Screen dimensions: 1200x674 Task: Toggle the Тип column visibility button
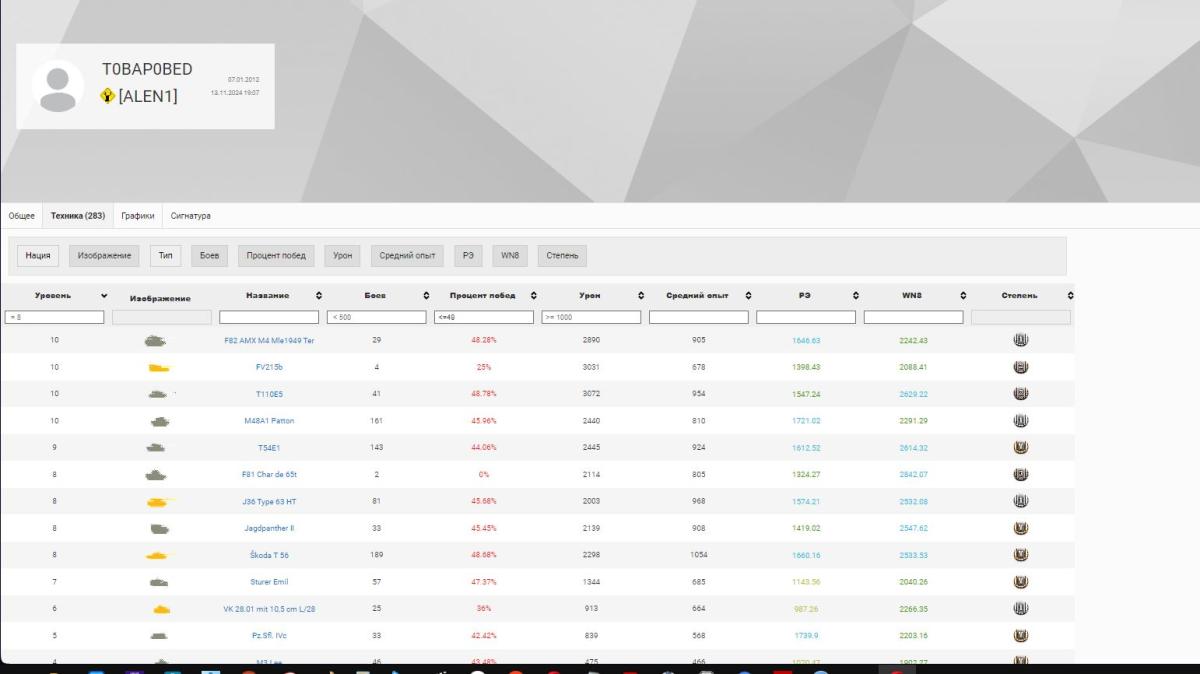(165, 256)
